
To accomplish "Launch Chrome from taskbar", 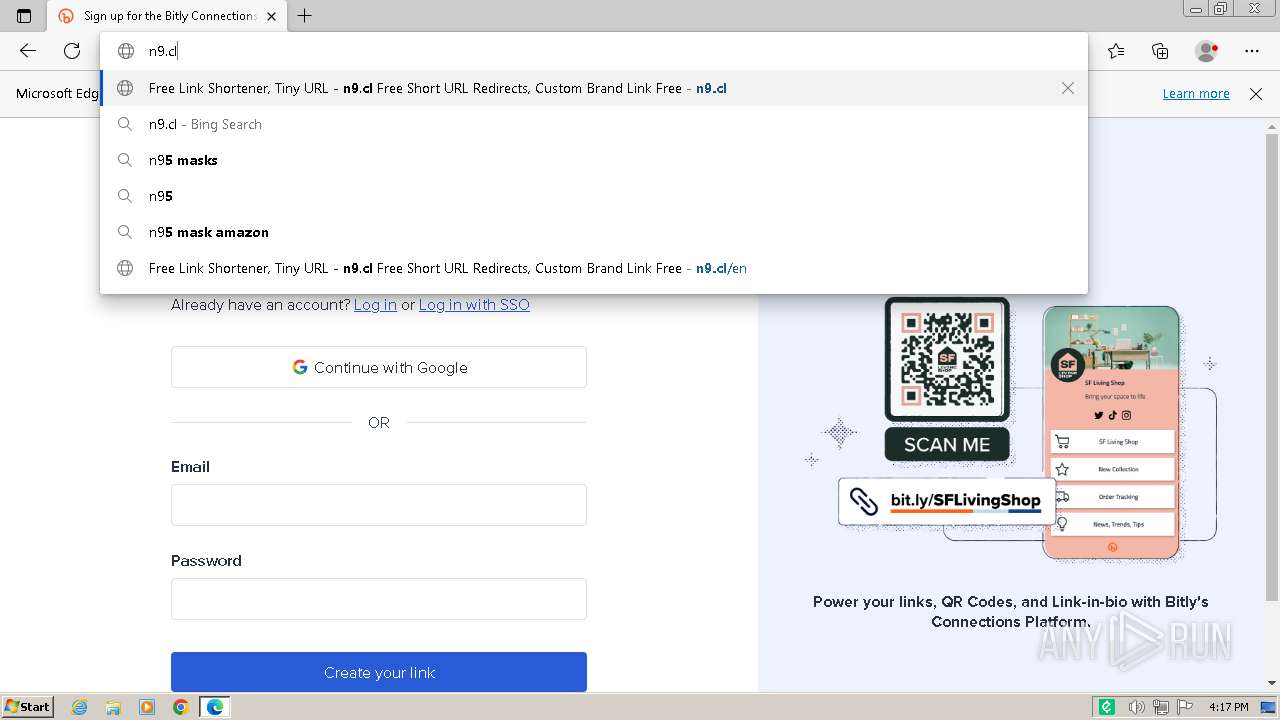I will pyautogui.click(x=181, y=707).
